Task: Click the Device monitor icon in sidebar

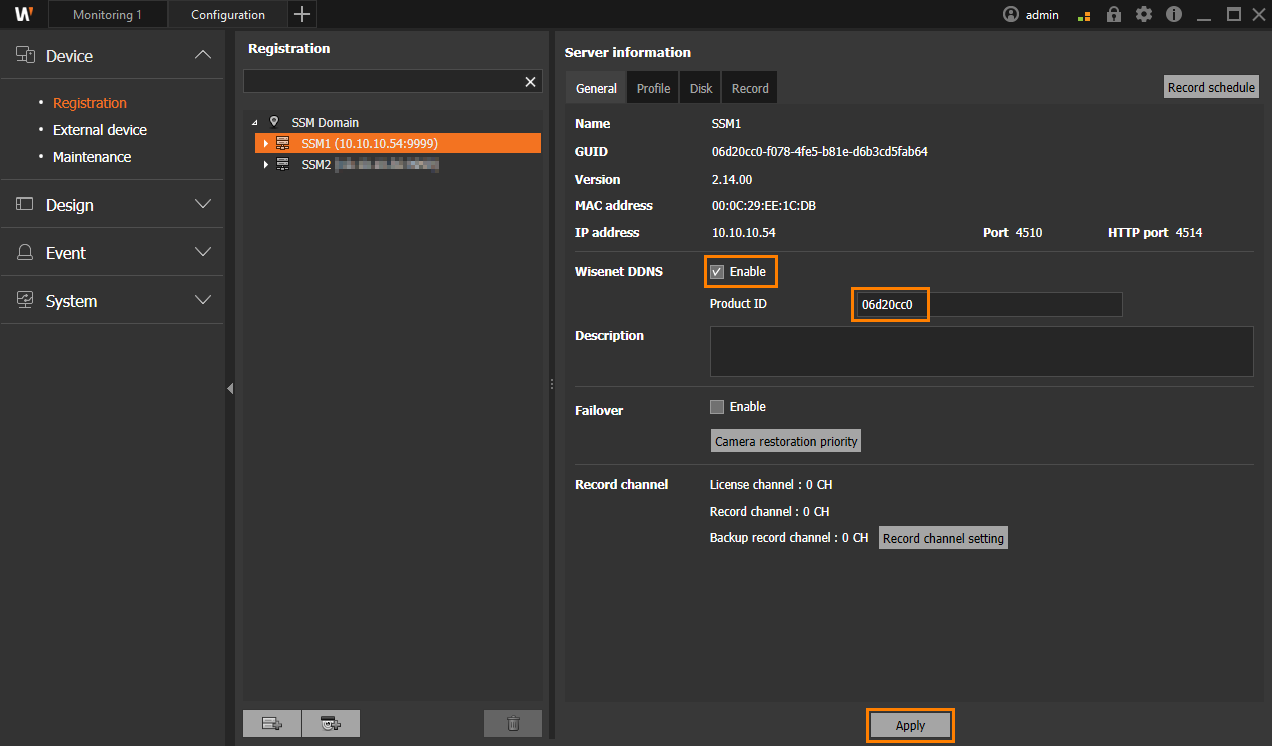Action: click(x=26, y=56)
